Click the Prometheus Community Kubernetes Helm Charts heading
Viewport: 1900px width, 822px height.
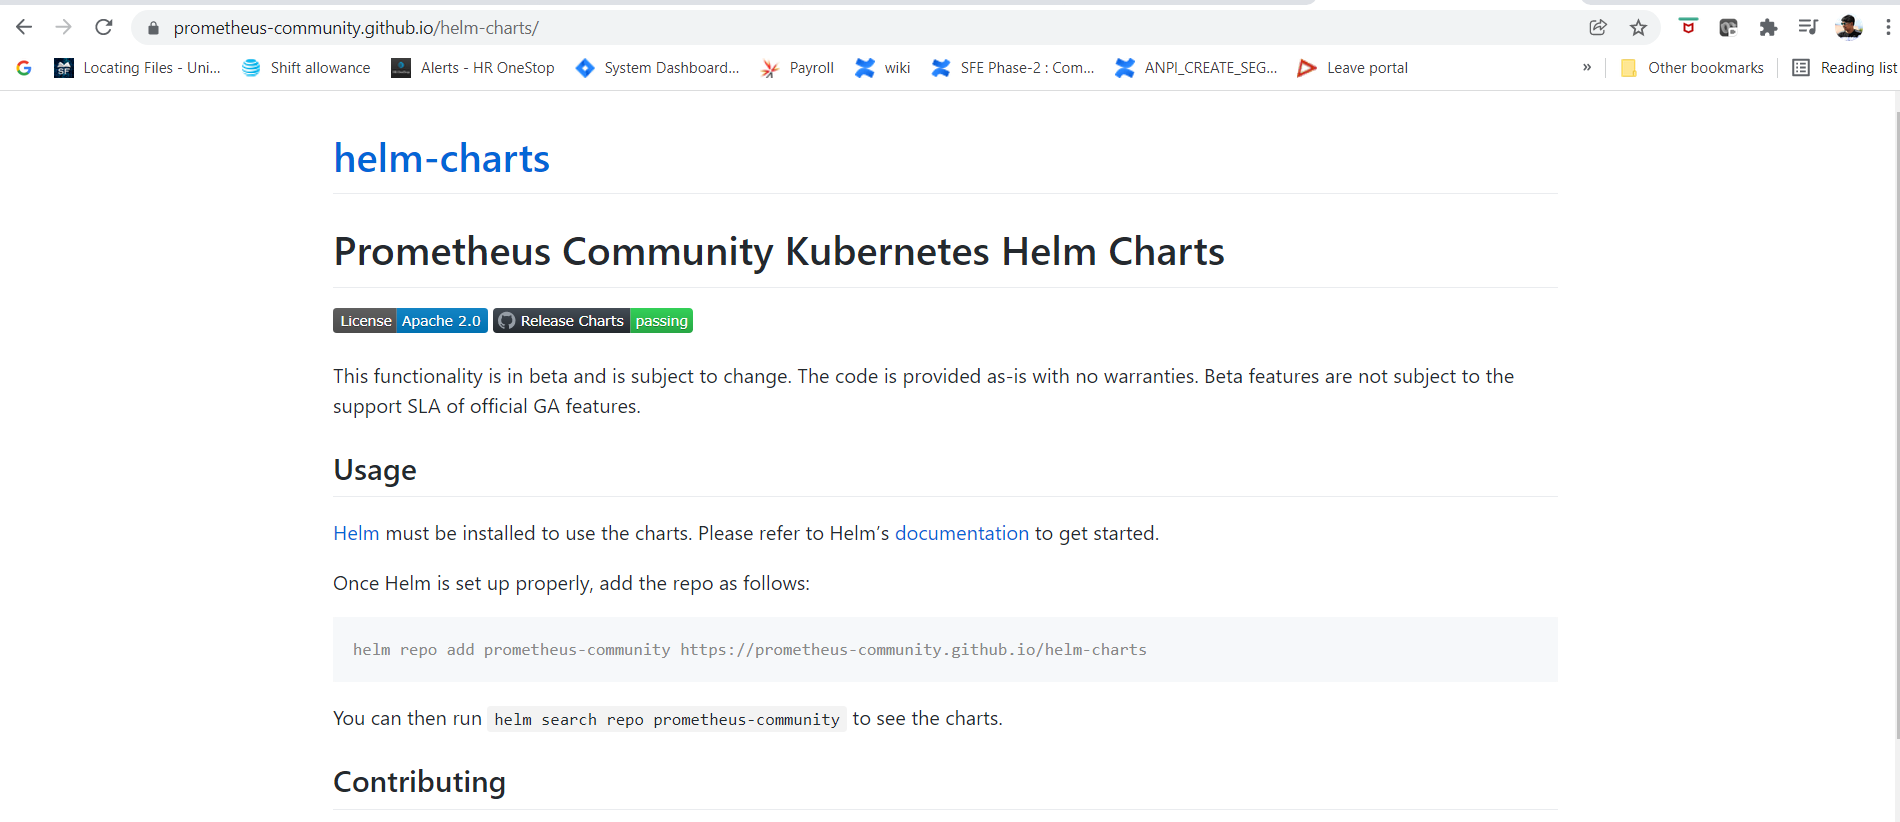778,251
